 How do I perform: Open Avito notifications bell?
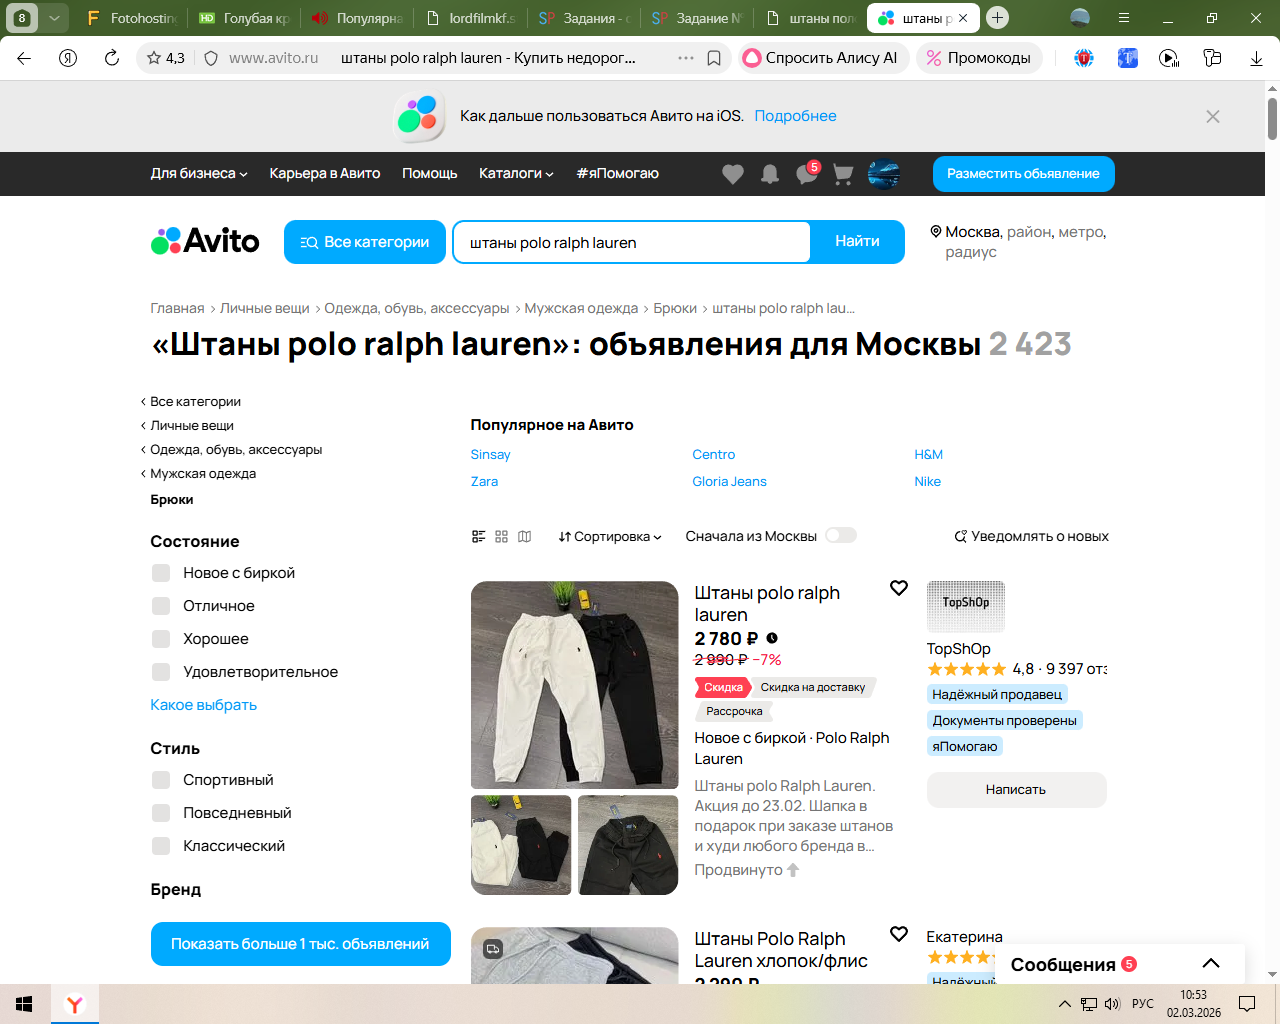[x=770, y=174]
